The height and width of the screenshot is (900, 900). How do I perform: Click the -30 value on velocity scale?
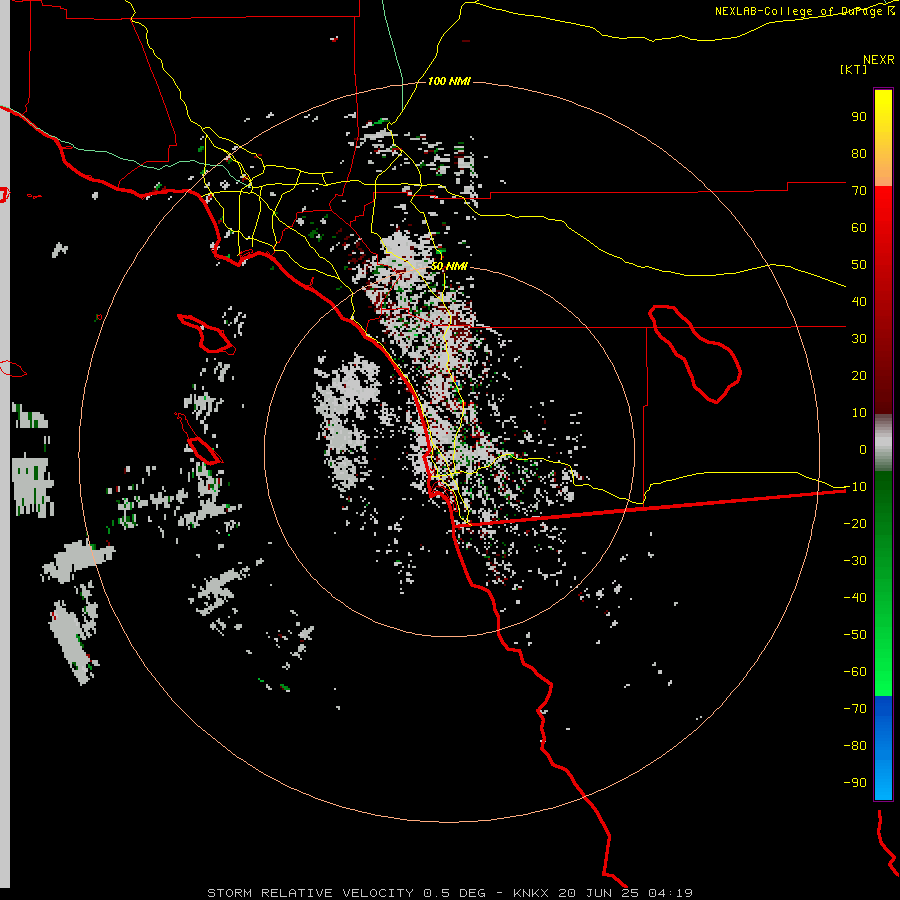pyautogui.click(x=855, y=561)
